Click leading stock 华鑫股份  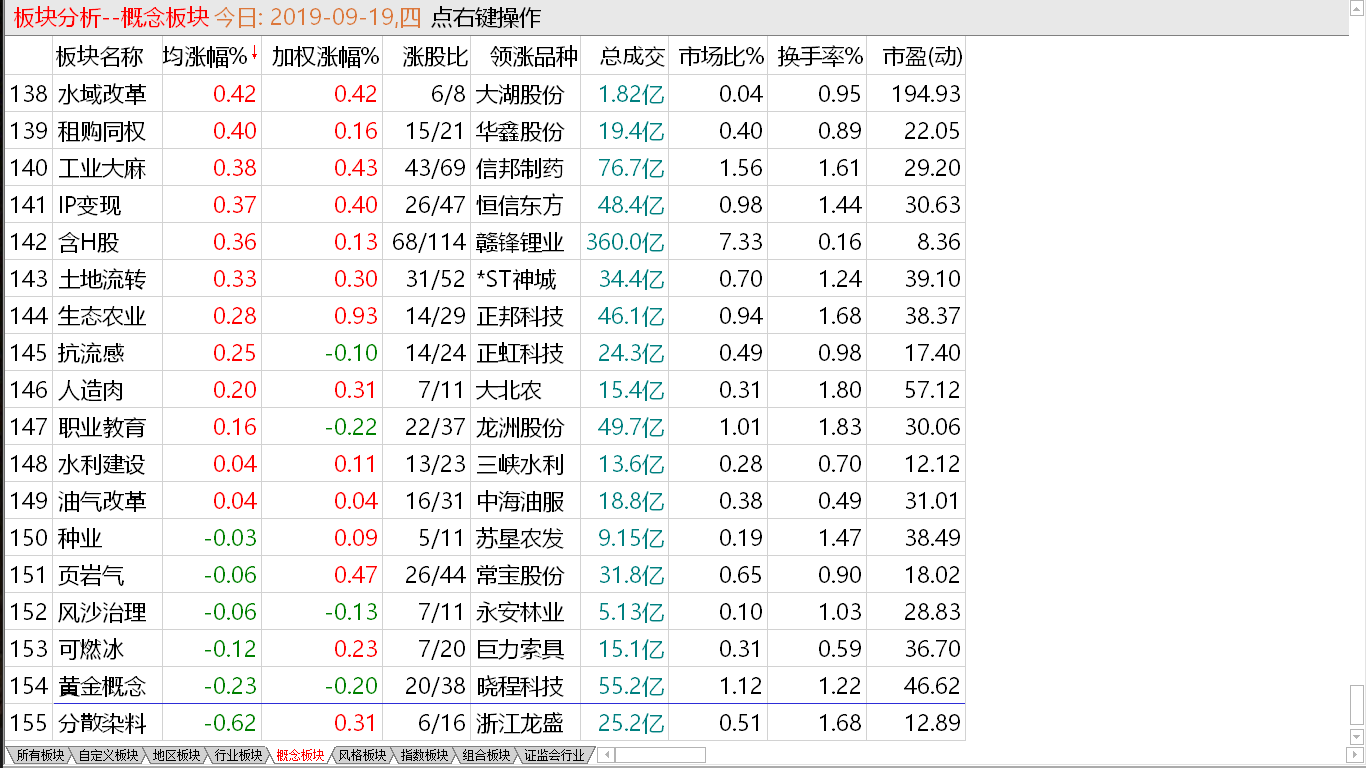point(520,131)
